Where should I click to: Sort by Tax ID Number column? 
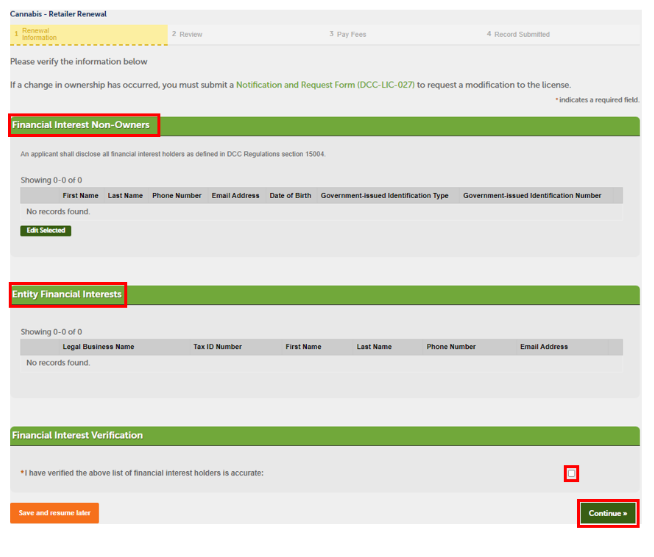[x=217, y=347]
